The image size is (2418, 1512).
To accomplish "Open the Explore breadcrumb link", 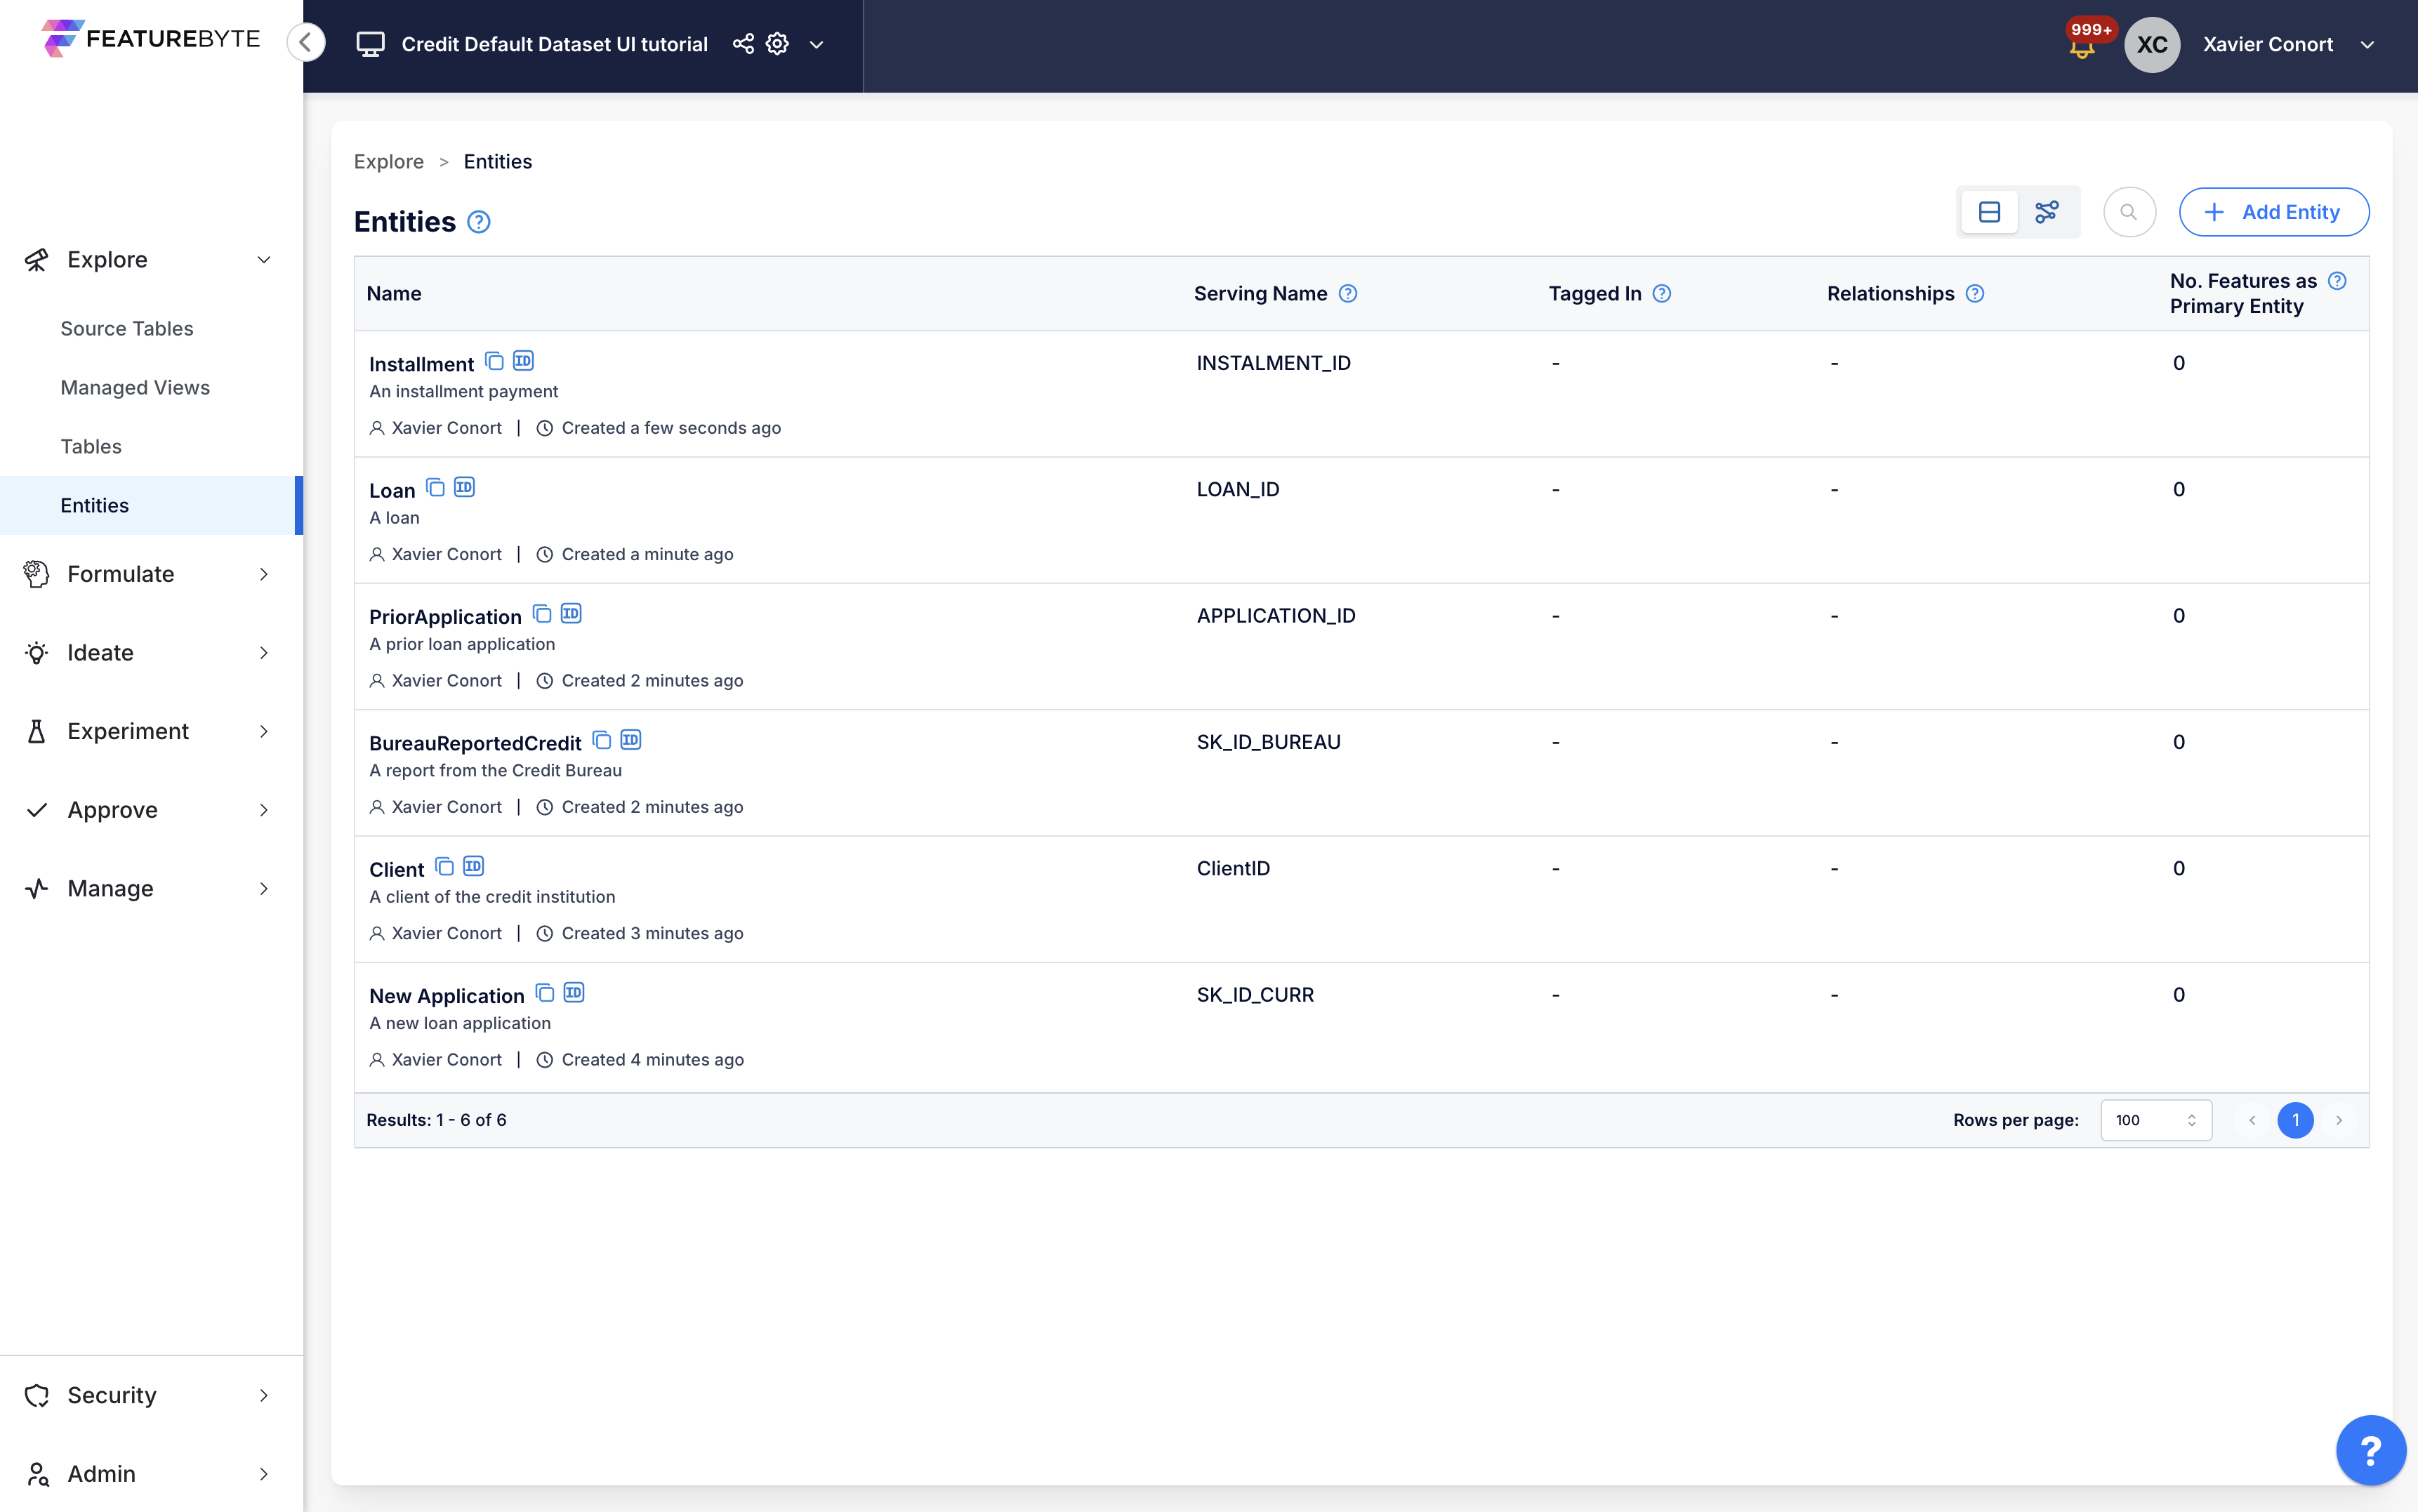I will click(389, 161).
